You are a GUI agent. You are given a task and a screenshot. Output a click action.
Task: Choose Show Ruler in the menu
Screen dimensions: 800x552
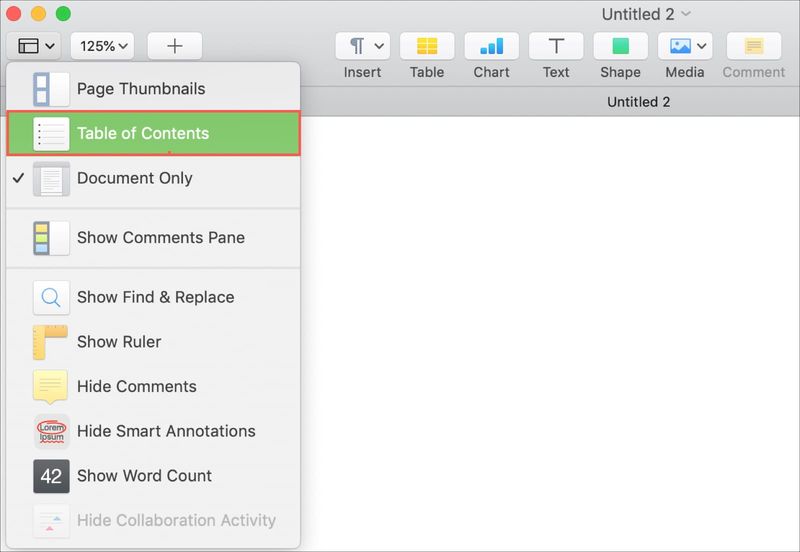153,342
